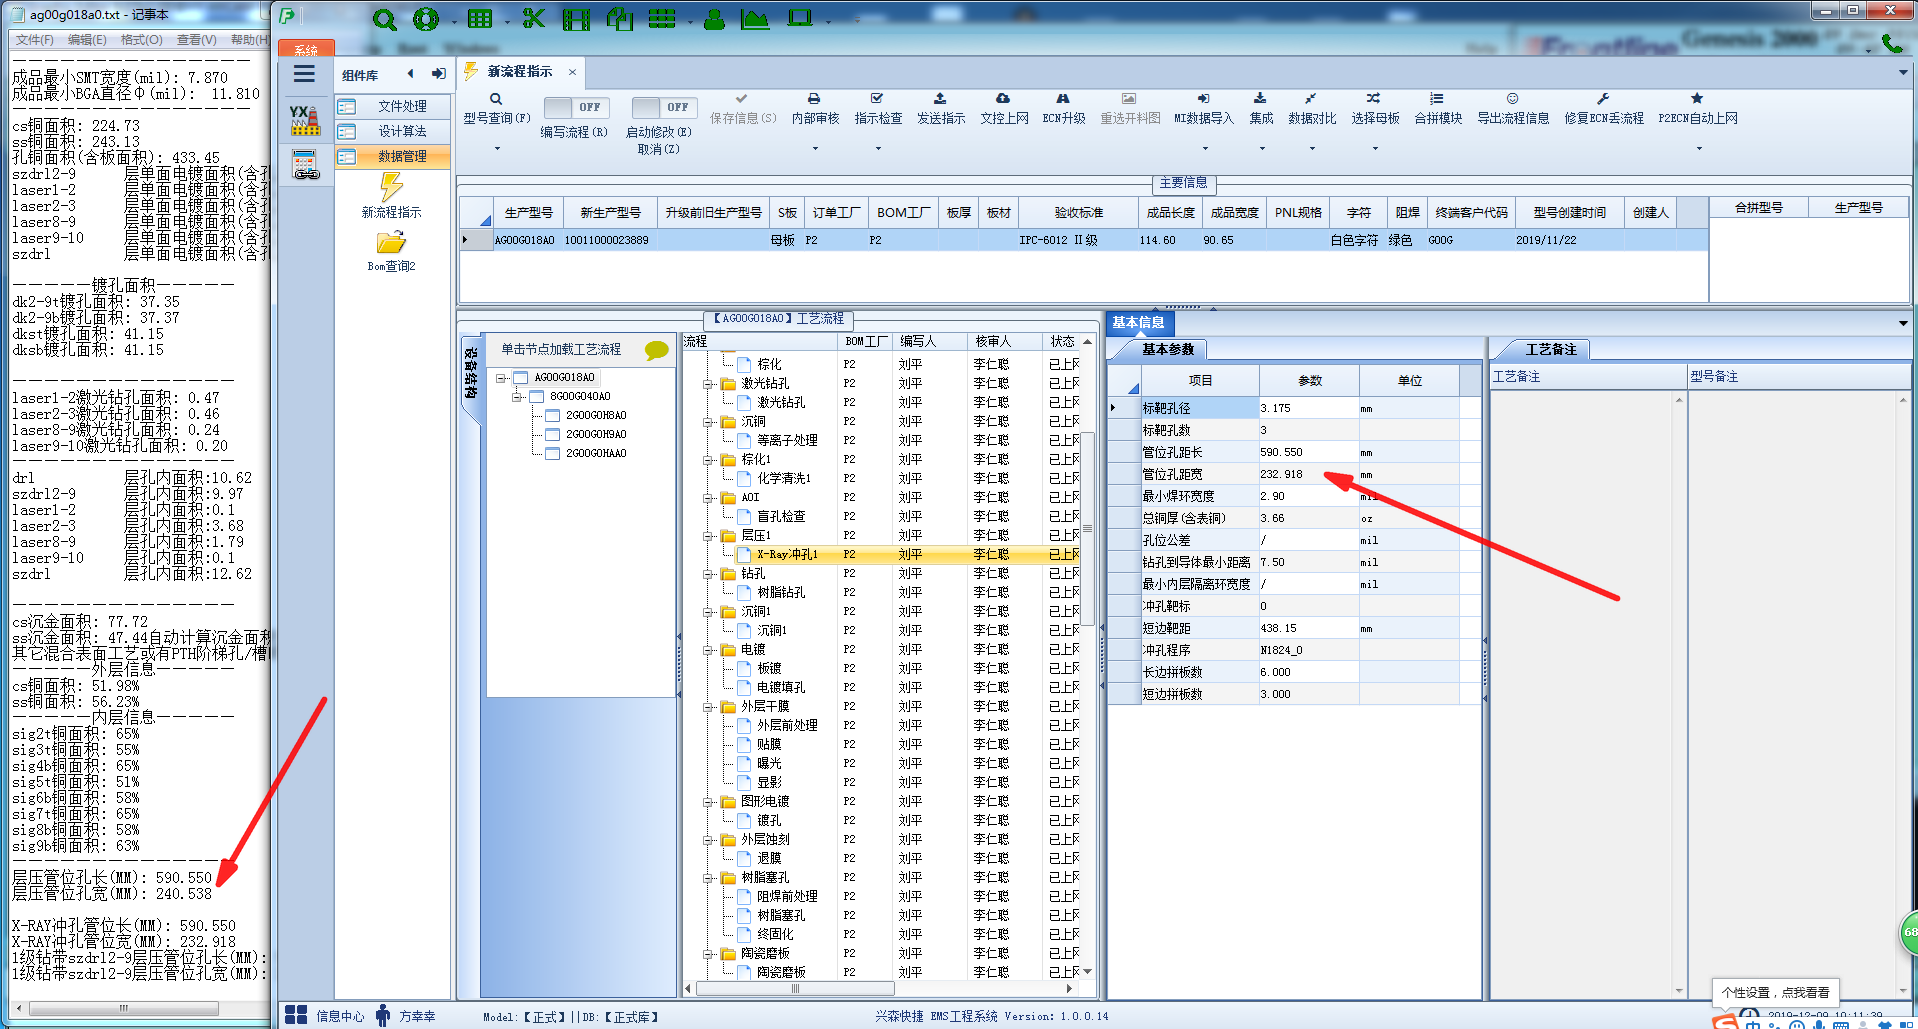Click 选择母板 shuffle tool
Image resolution: width=1918 pixels, height=1029 pixels.
pyautogui.click(x=1375, y=109)
